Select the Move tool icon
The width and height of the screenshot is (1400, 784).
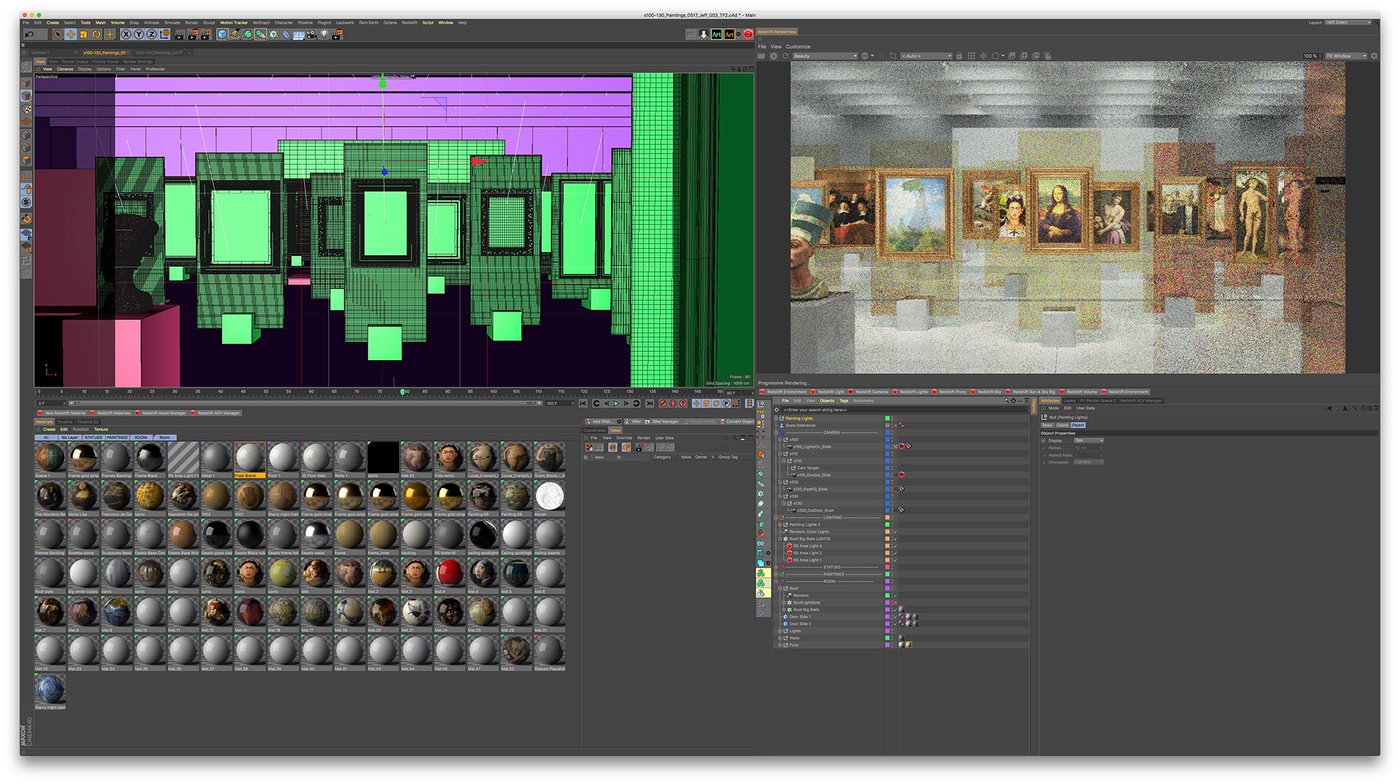(x=71, y=35)
